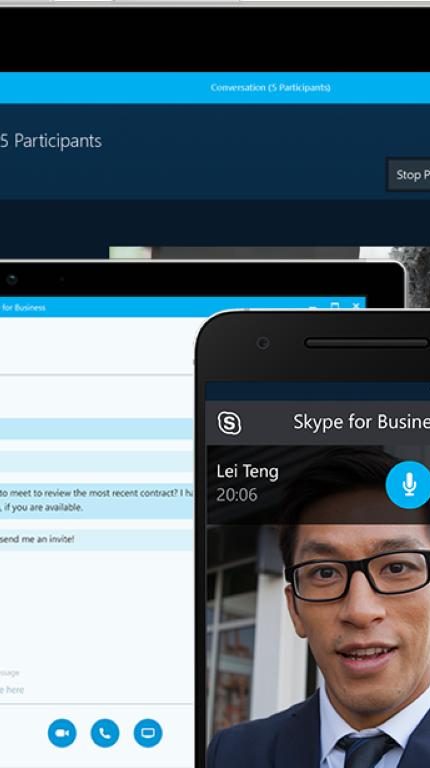Image resolution: width=430 pixels, height=768 pixels.
Task: Start an audio call with phone icon
Action: [x=105, y=733]
